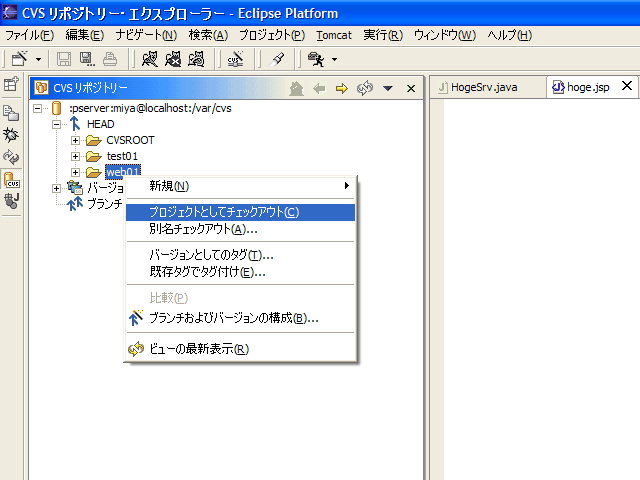Image resolution: width=640 pixels, height=480 pixels.
Task: Expand the CVSROOT folder
Action: coord(75,140)
